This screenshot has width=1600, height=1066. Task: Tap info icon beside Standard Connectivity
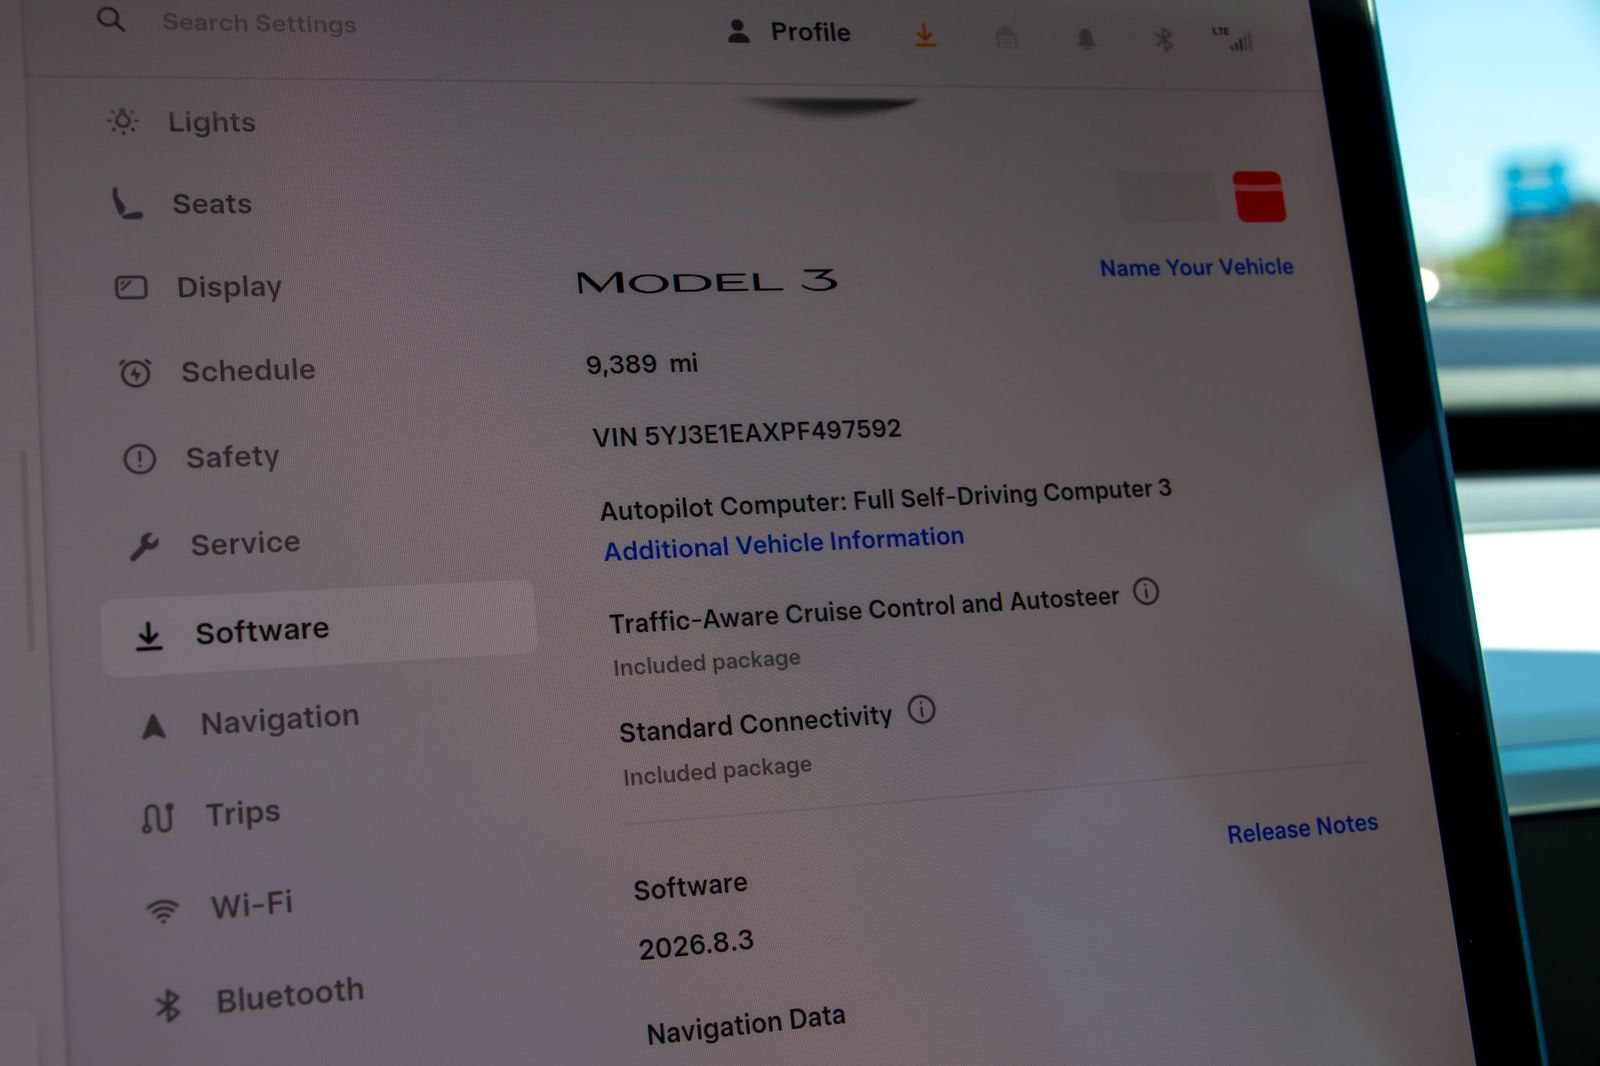[x=921, y=710]
